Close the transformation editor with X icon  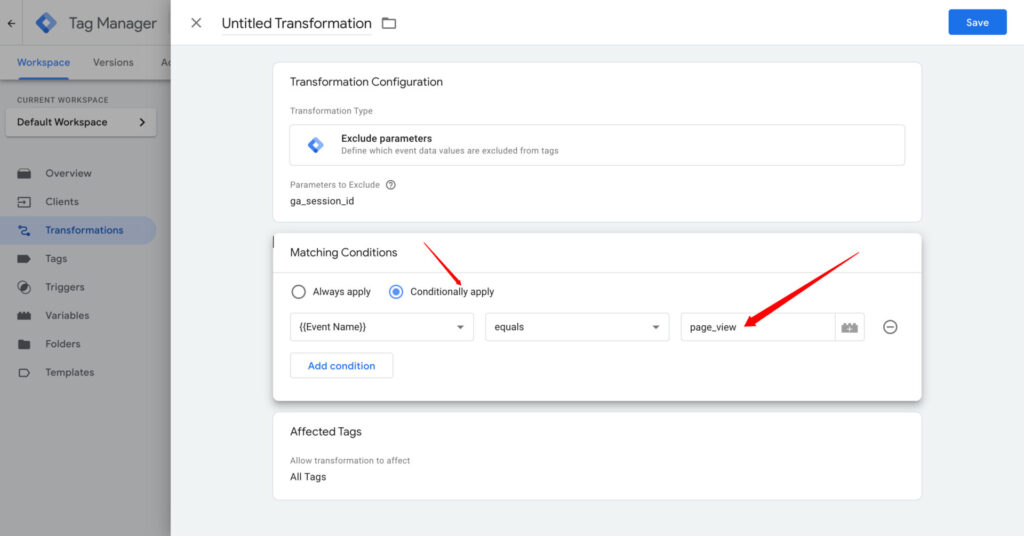pyautogui.click(x=196, y=23)
